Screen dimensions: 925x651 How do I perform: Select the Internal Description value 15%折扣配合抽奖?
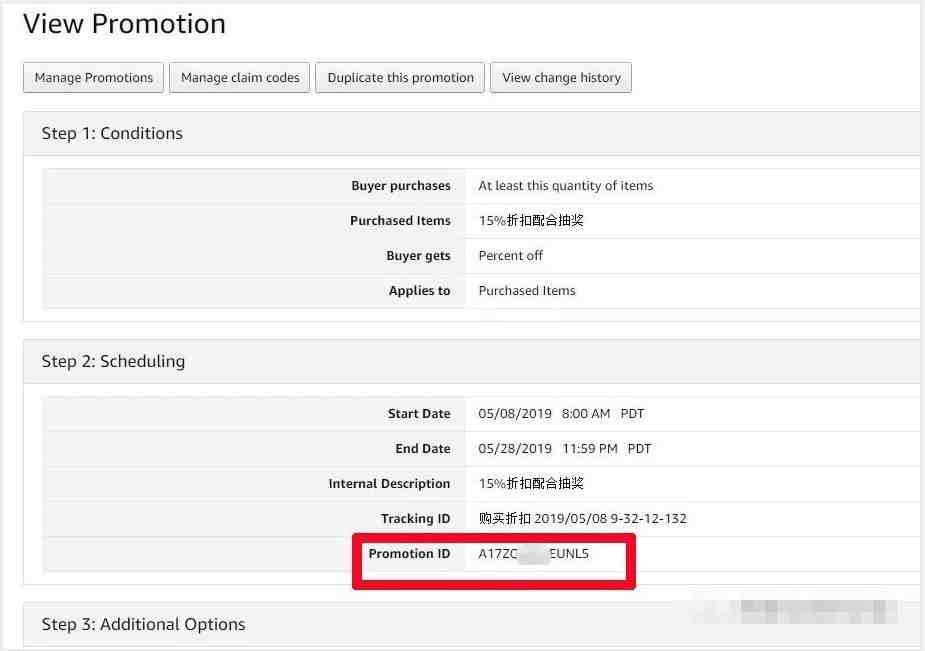pyautogui.click(x=531, y=484)
